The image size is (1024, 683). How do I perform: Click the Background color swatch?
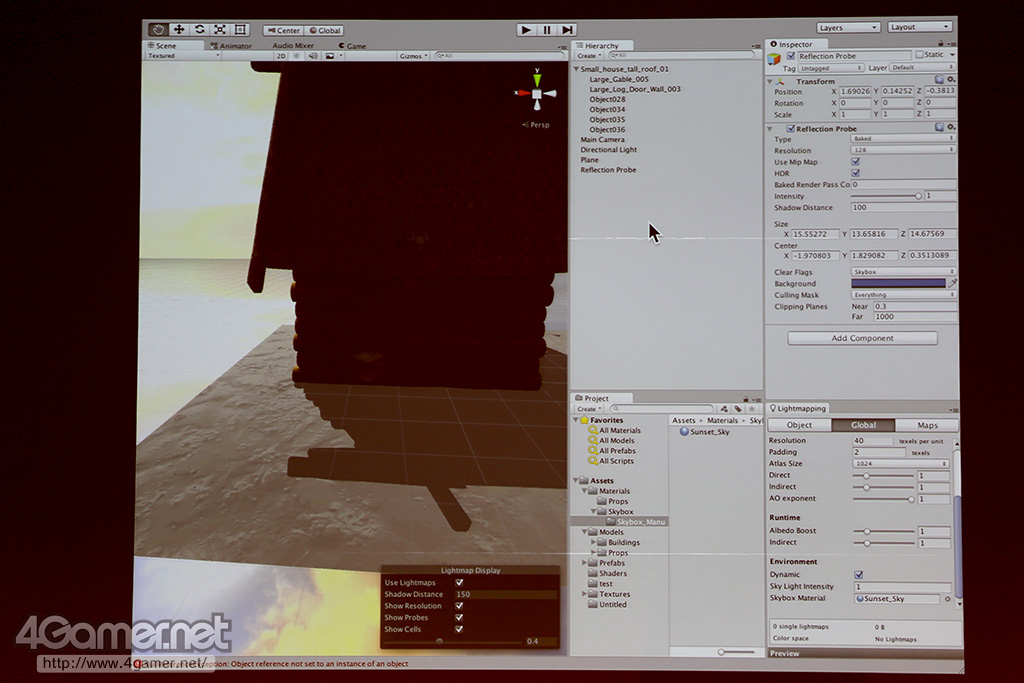[897, 284]
